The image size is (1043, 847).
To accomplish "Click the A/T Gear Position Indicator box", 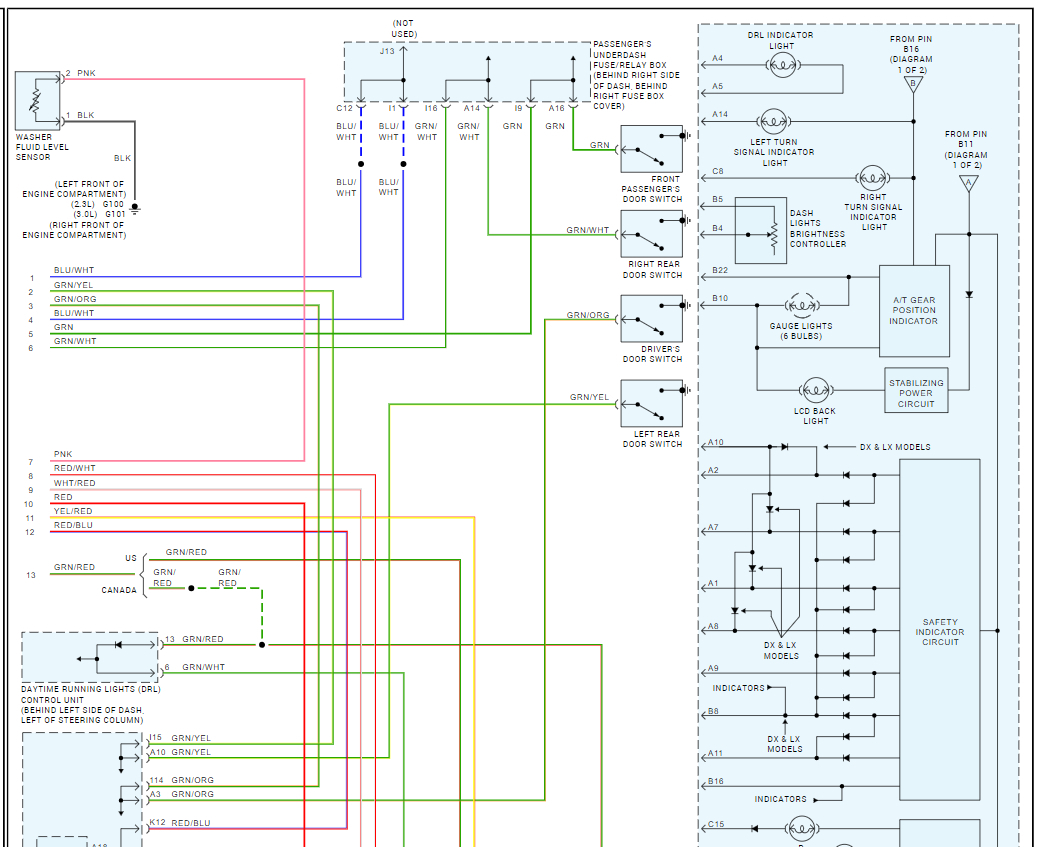I will (914, 311).
